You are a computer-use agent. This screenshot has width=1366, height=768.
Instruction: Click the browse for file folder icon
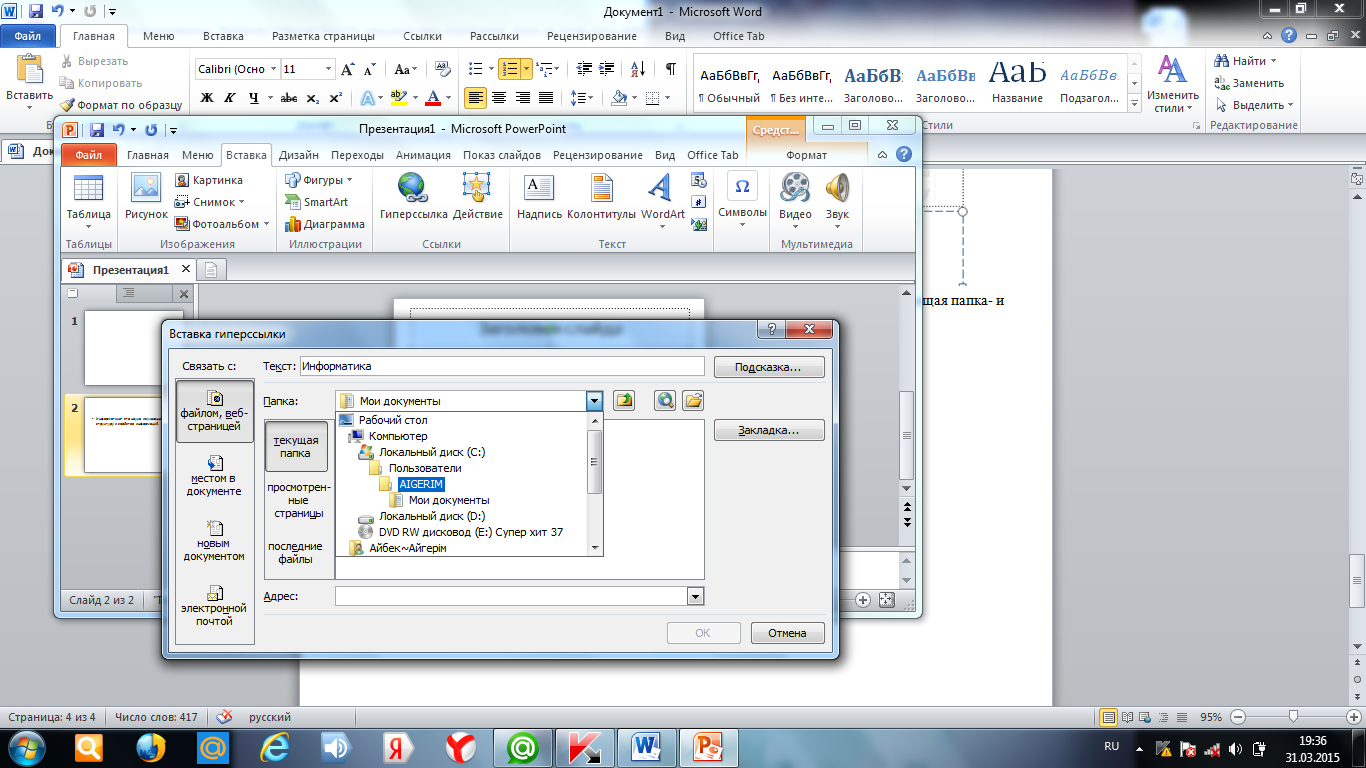pyautogui.click(x=693, y=401)
